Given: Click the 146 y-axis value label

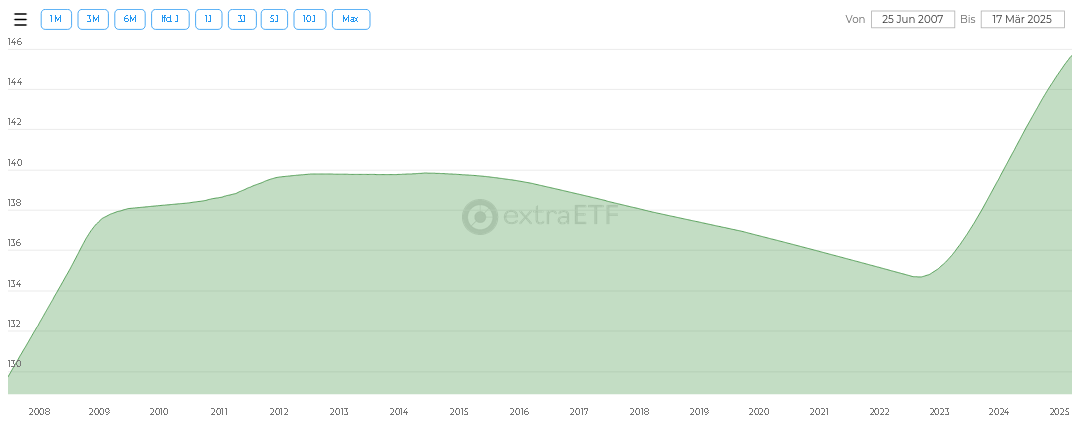Looking at the screenshot, I should coord(15,42).
